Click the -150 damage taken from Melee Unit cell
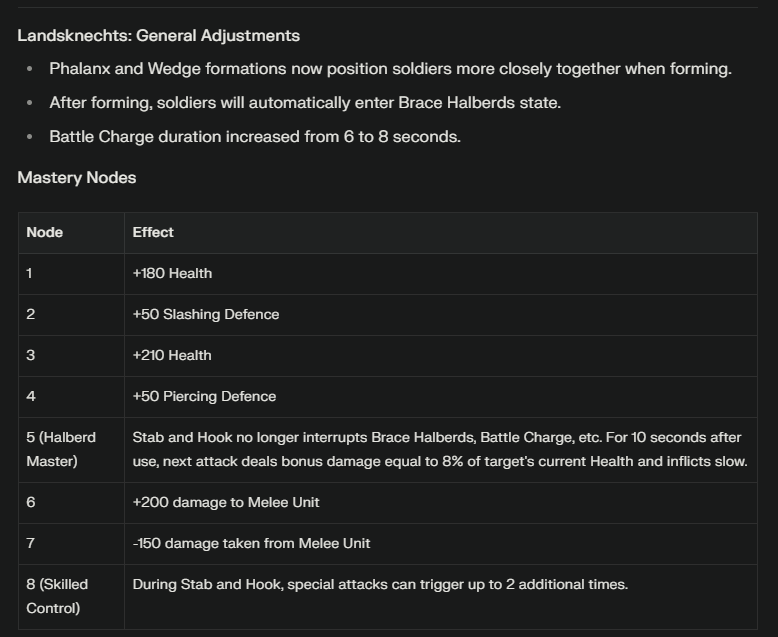The width and height of the screenshot is (778, 637). click(x=441, y=544)
